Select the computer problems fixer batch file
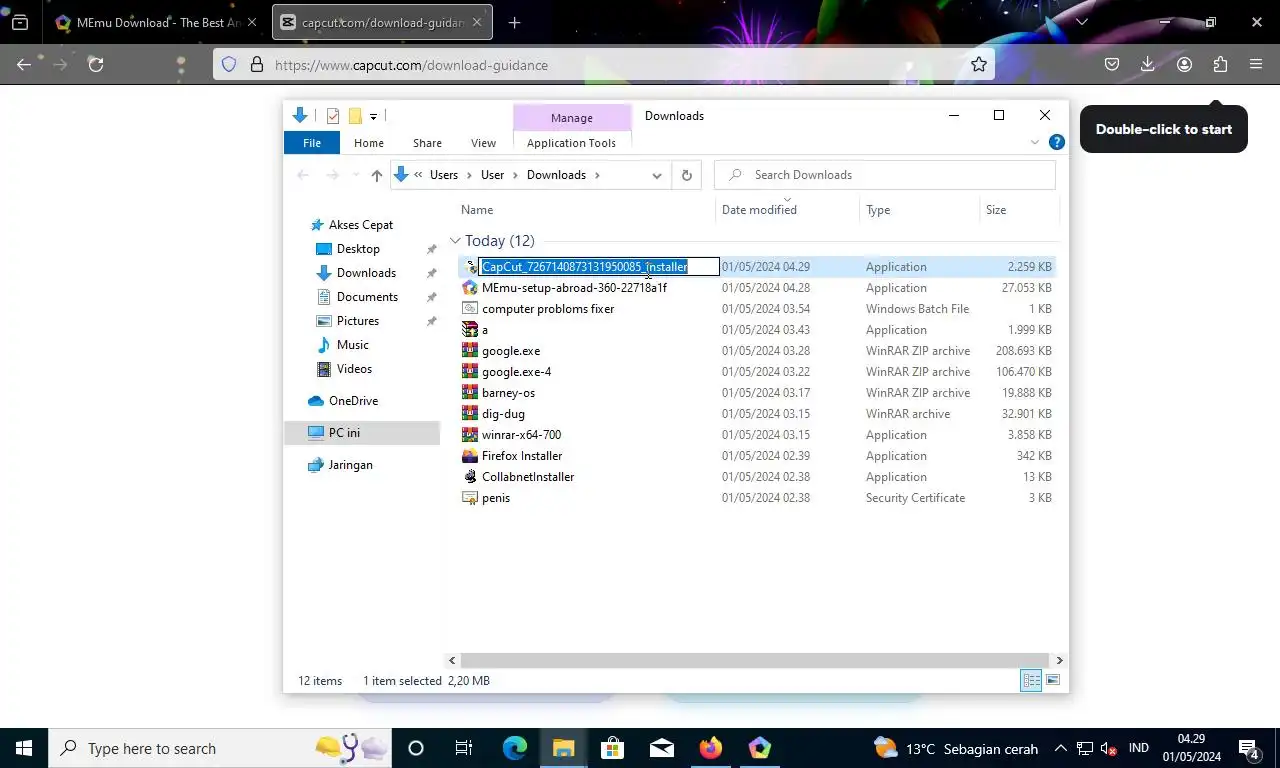1280x768 pixels. tap(548, 309)
